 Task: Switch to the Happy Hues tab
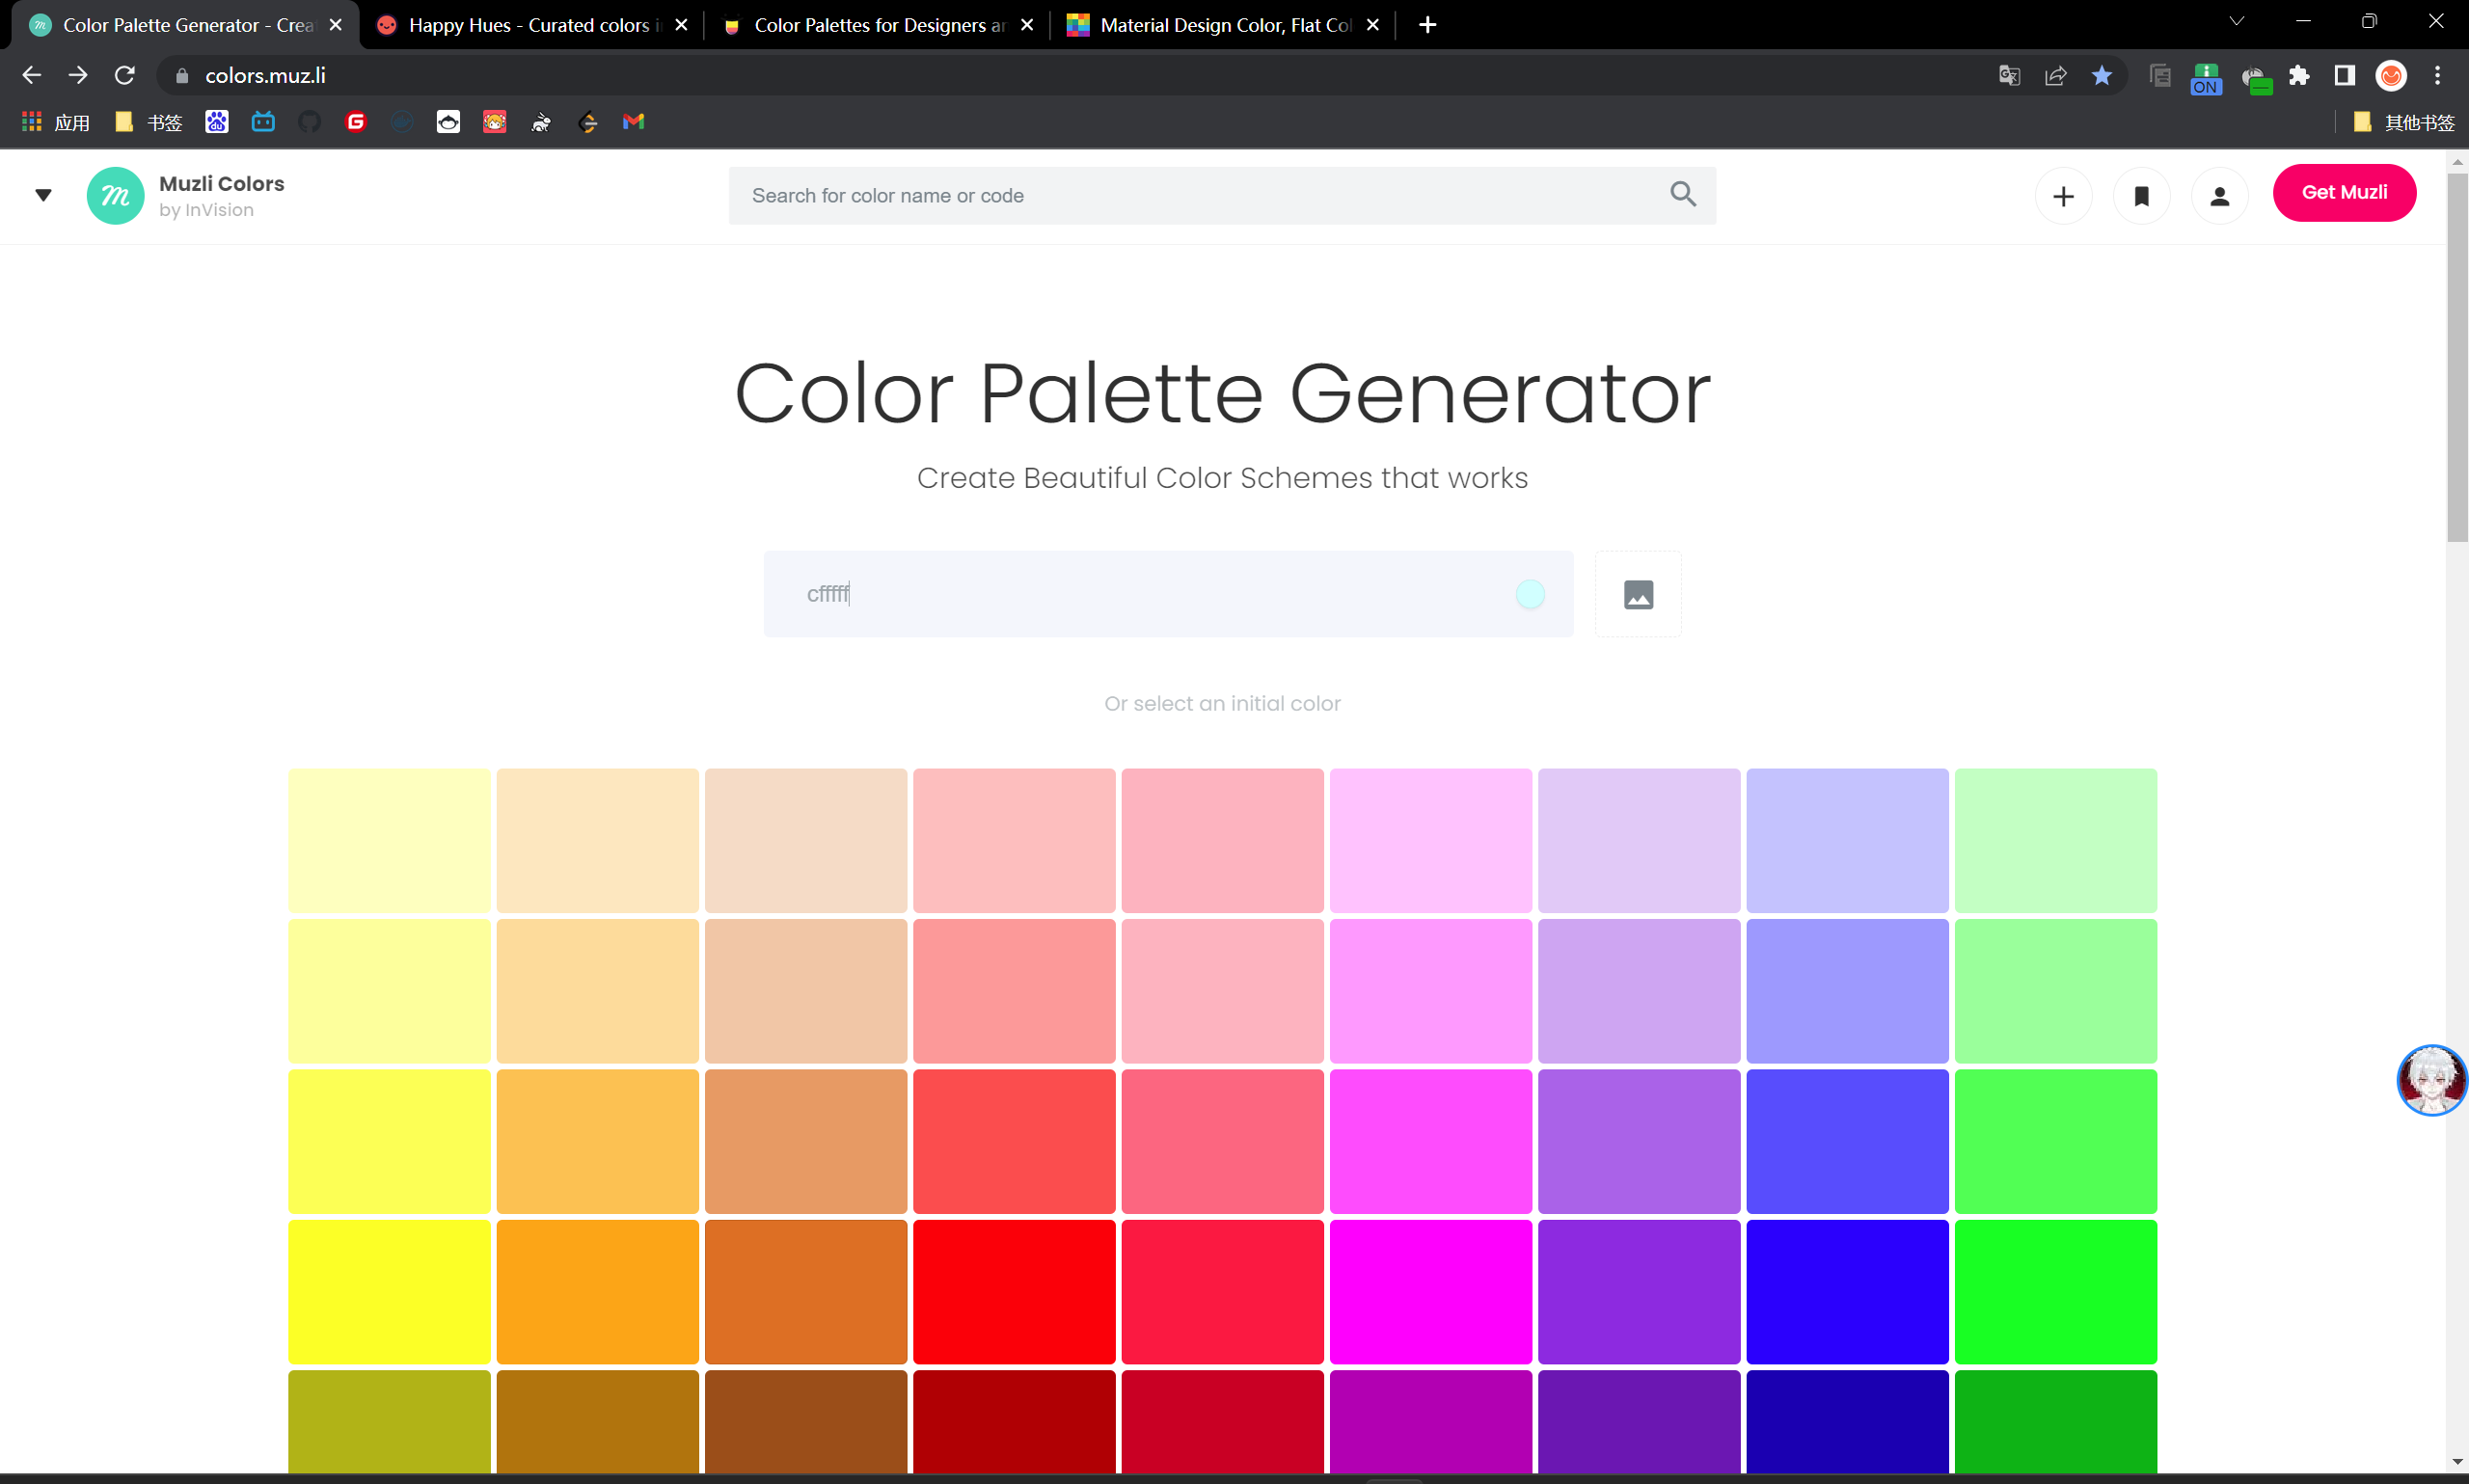[x=528, y=25]
